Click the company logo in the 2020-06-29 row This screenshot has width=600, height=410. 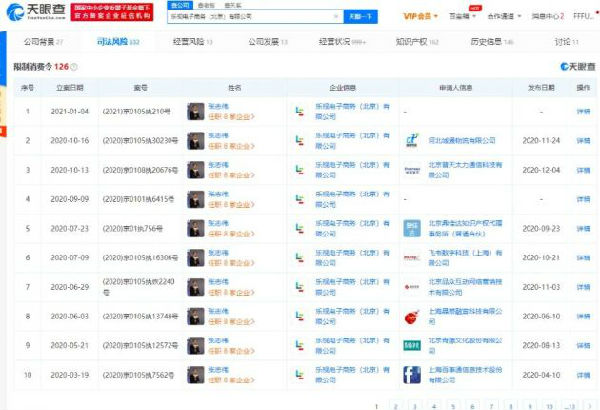coord(300,287)
